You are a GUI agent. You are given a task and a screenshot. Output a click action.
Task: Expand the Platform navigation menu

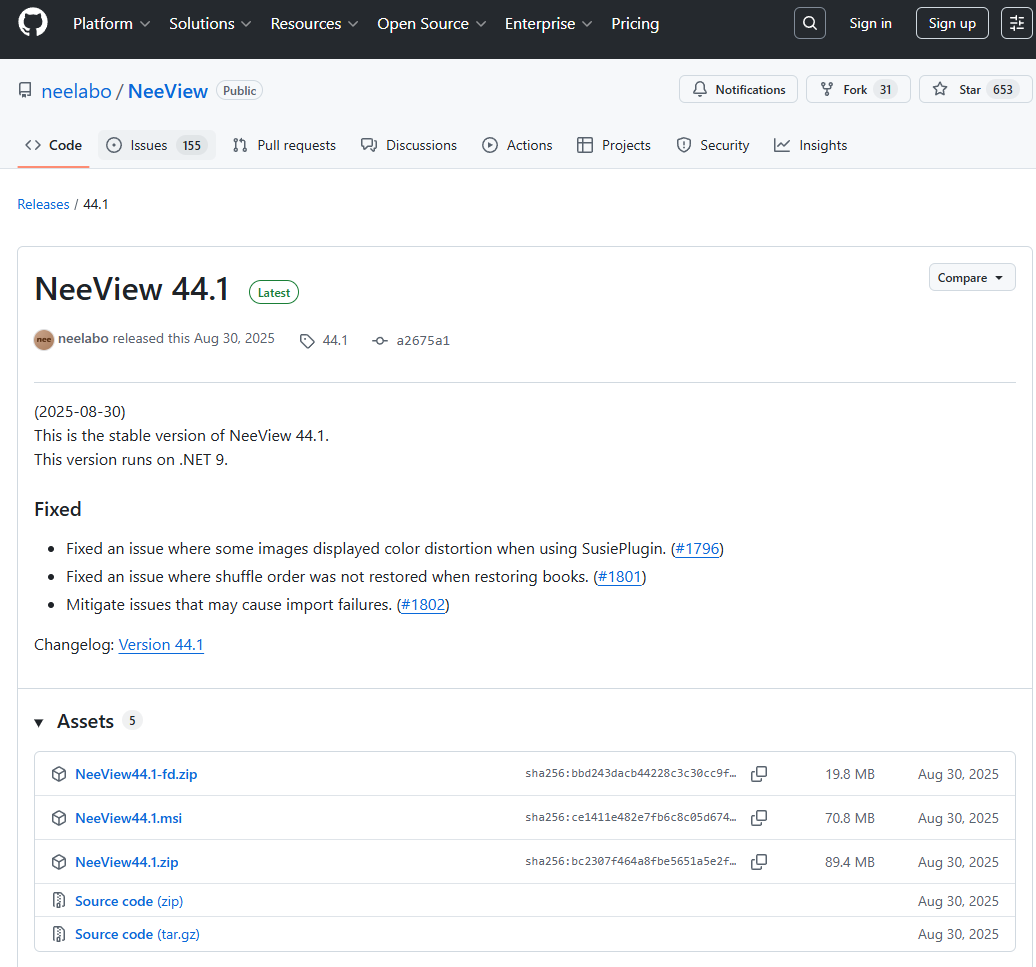coord(111,23)
